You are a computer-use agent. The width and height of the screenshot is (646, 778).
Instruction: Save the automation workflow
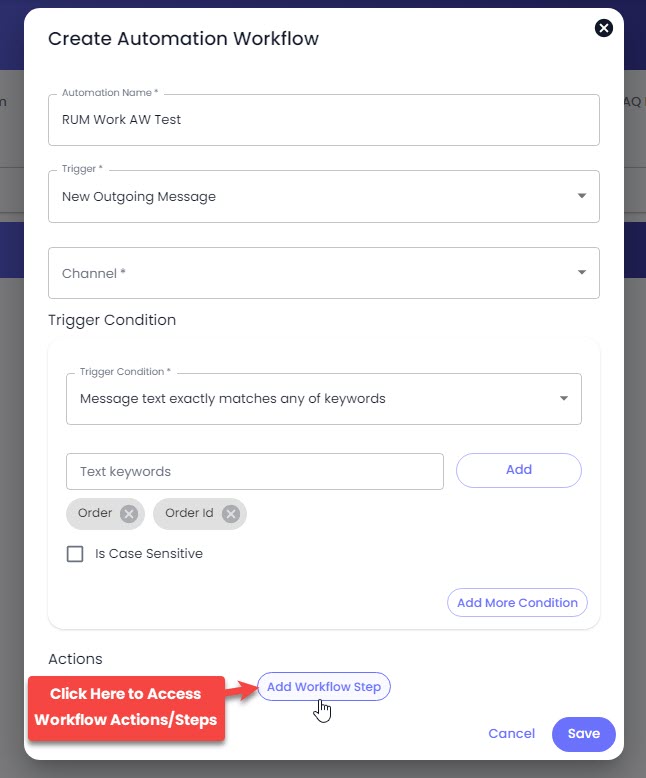pos(583,734)
